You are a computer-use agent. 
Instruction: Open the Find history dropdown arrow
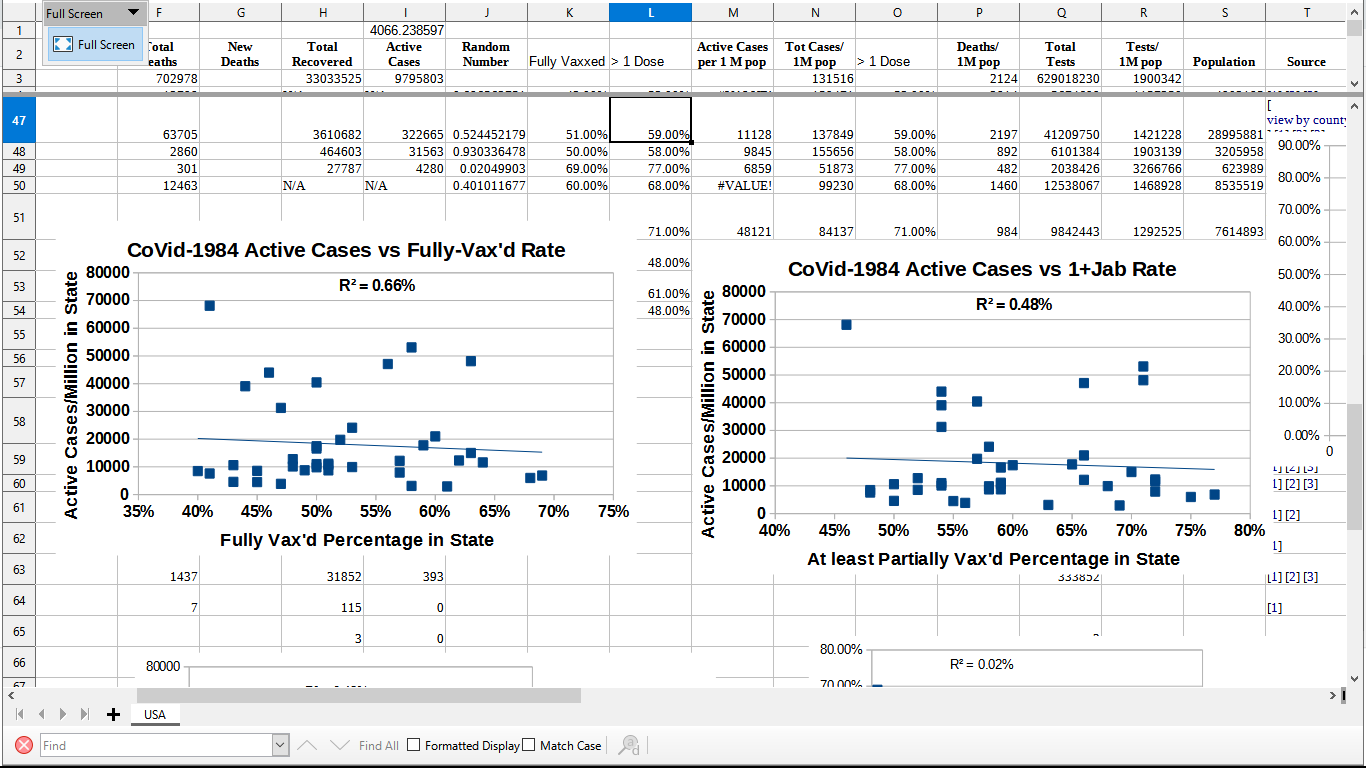click(x=280, y=745)
